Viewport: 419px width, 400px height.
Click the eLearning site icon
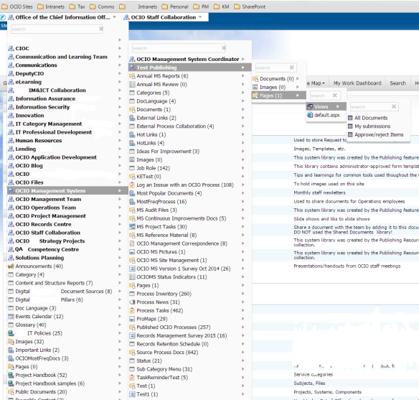[11, 82]
